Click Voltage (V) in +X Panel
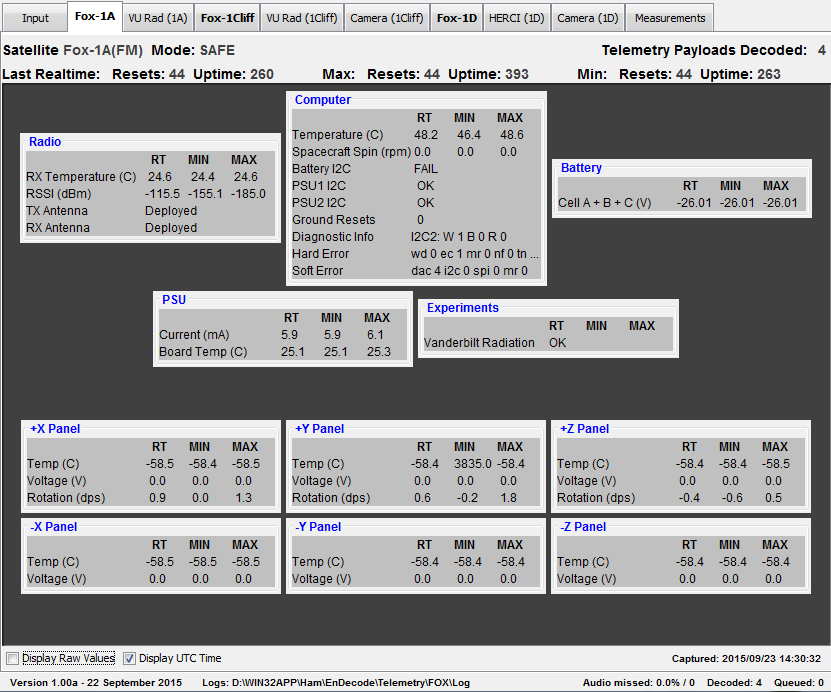Screen dimensions: 831x692 pyautogui.click(x=56, y=481)
